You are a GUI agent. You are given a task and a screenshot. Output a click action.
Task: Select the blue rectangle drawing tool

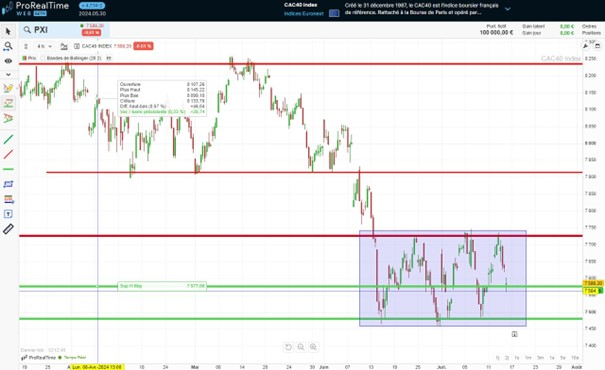(x=8, y=184)
